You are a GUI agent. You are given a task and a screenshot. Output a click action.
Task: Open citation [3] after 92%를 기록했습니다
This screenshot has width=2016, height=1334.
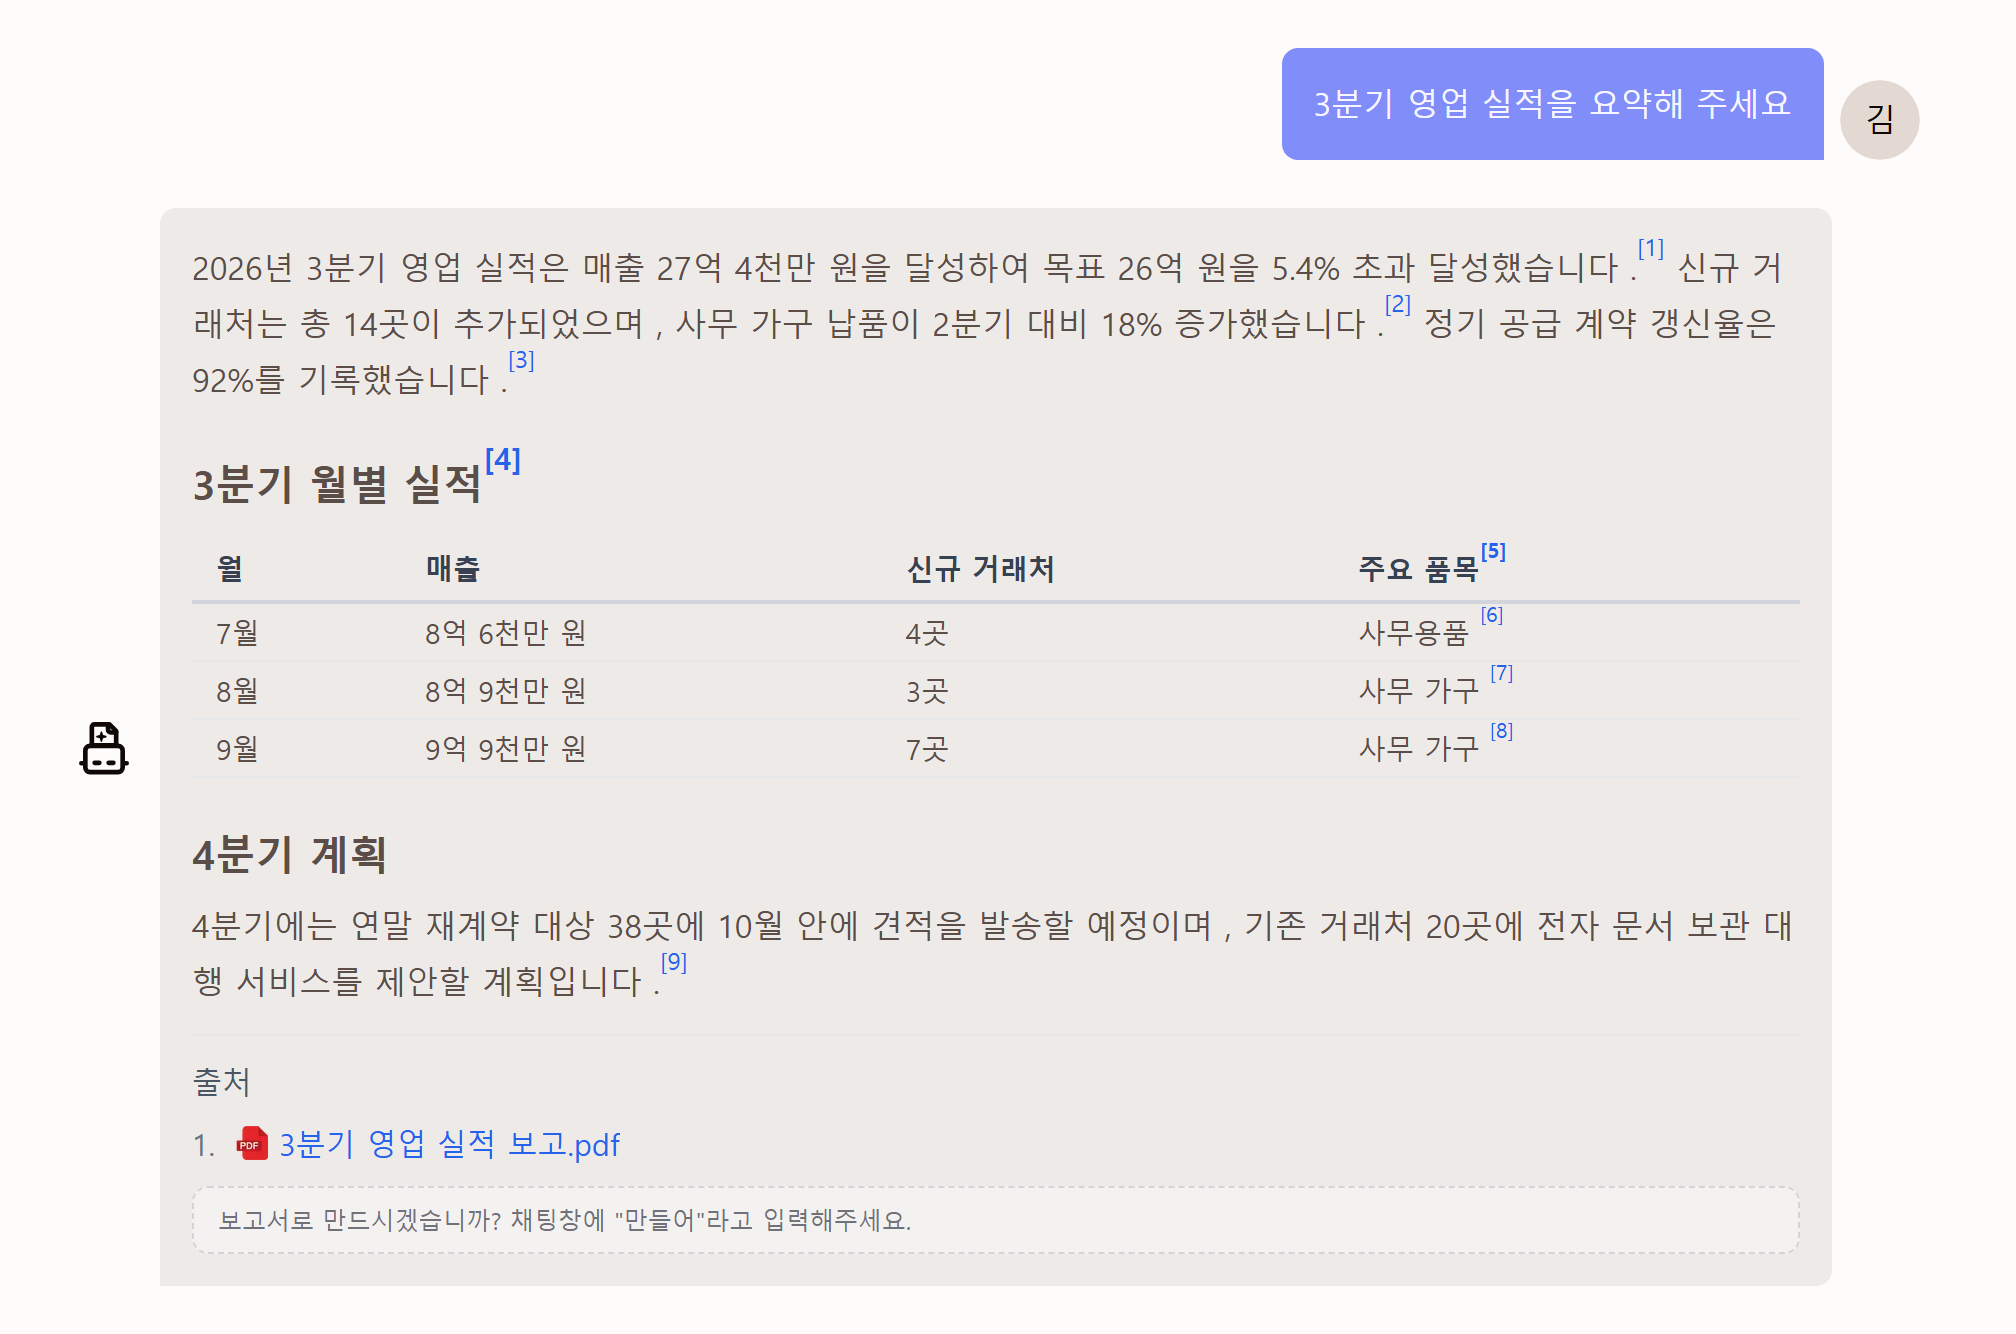521,360
